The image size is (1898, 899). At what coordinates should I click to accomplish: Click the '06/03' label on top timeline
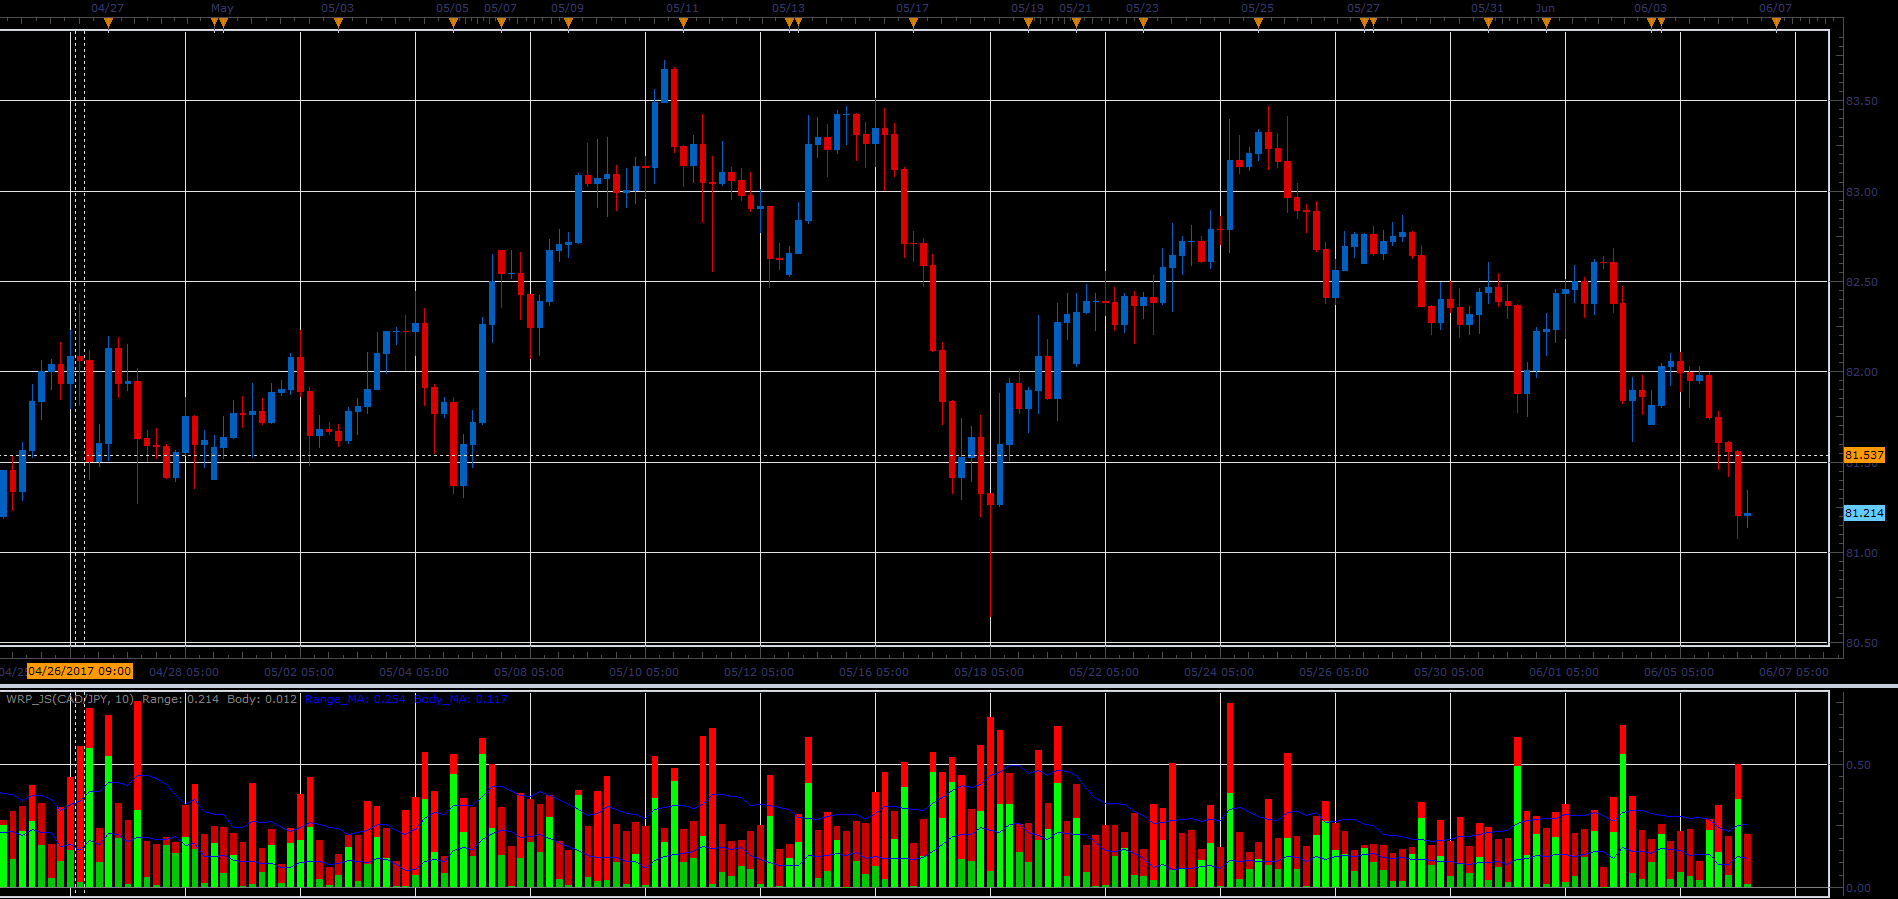(1651, 8)
